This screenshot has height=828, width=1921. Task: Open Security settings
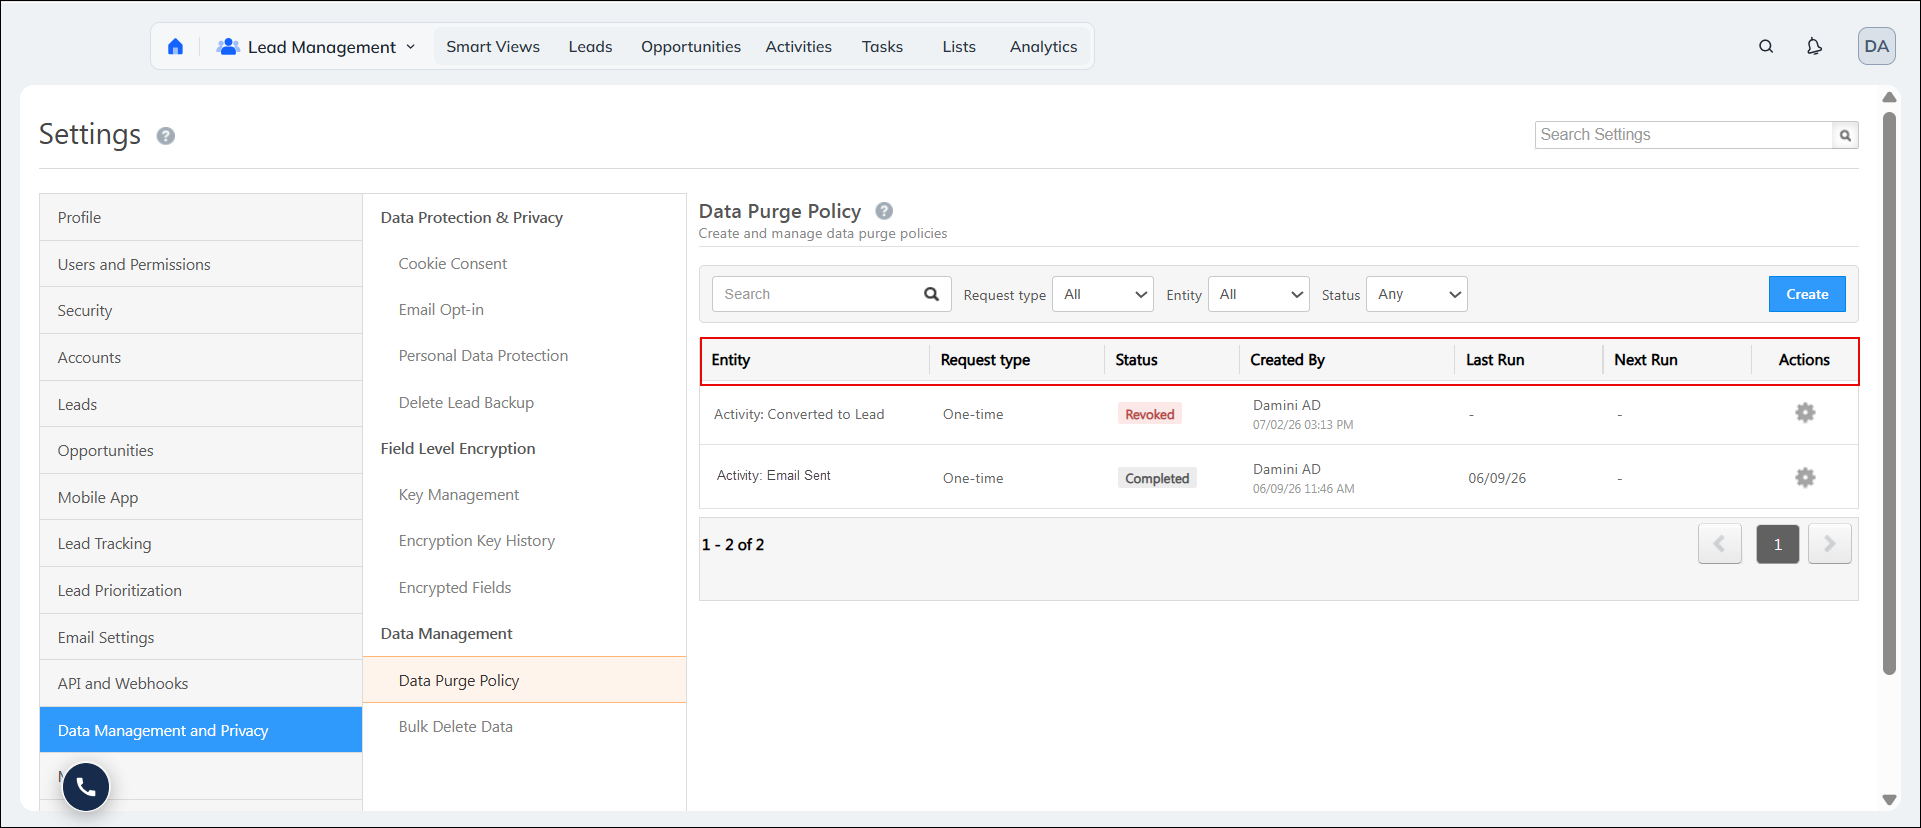(x=201, y=310)
